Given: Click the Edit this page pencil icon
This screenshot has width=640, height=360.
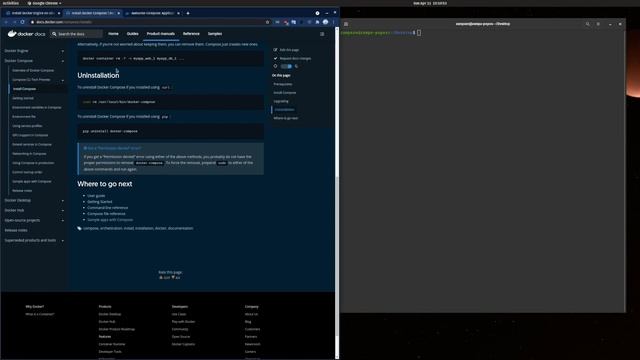Looking at the screenshot, I should click(276, 49).
